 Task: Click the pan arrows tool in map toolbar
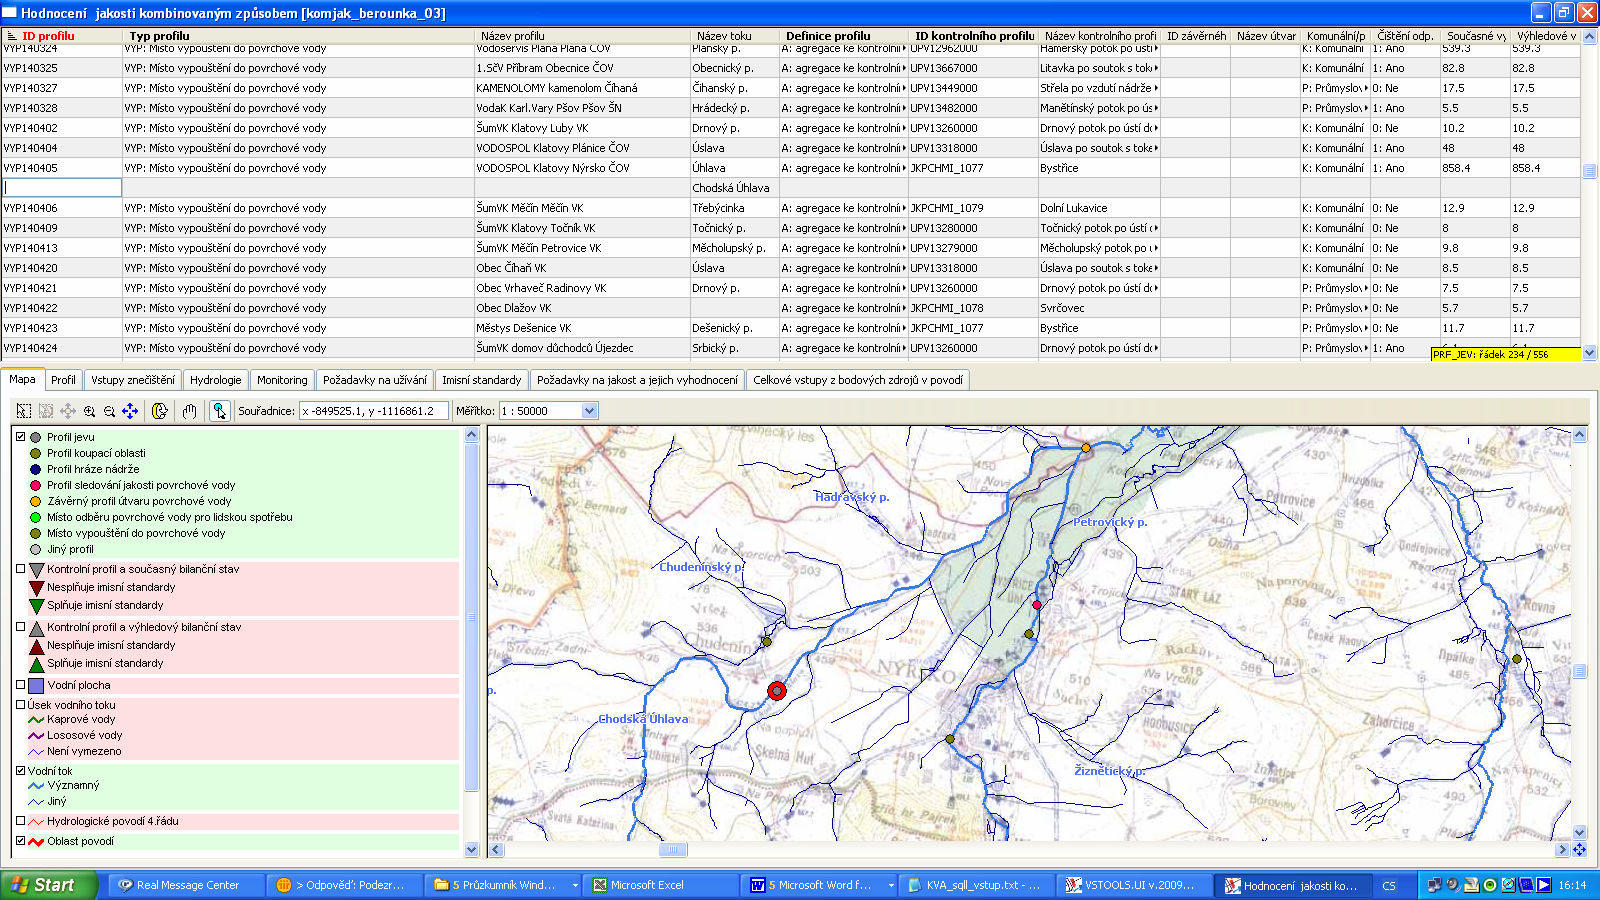[68, 411]
